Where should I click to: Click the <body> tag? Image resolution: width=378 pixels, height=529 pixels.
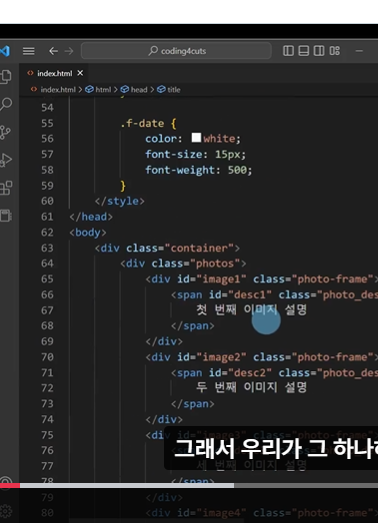click(x=88, y=232)
